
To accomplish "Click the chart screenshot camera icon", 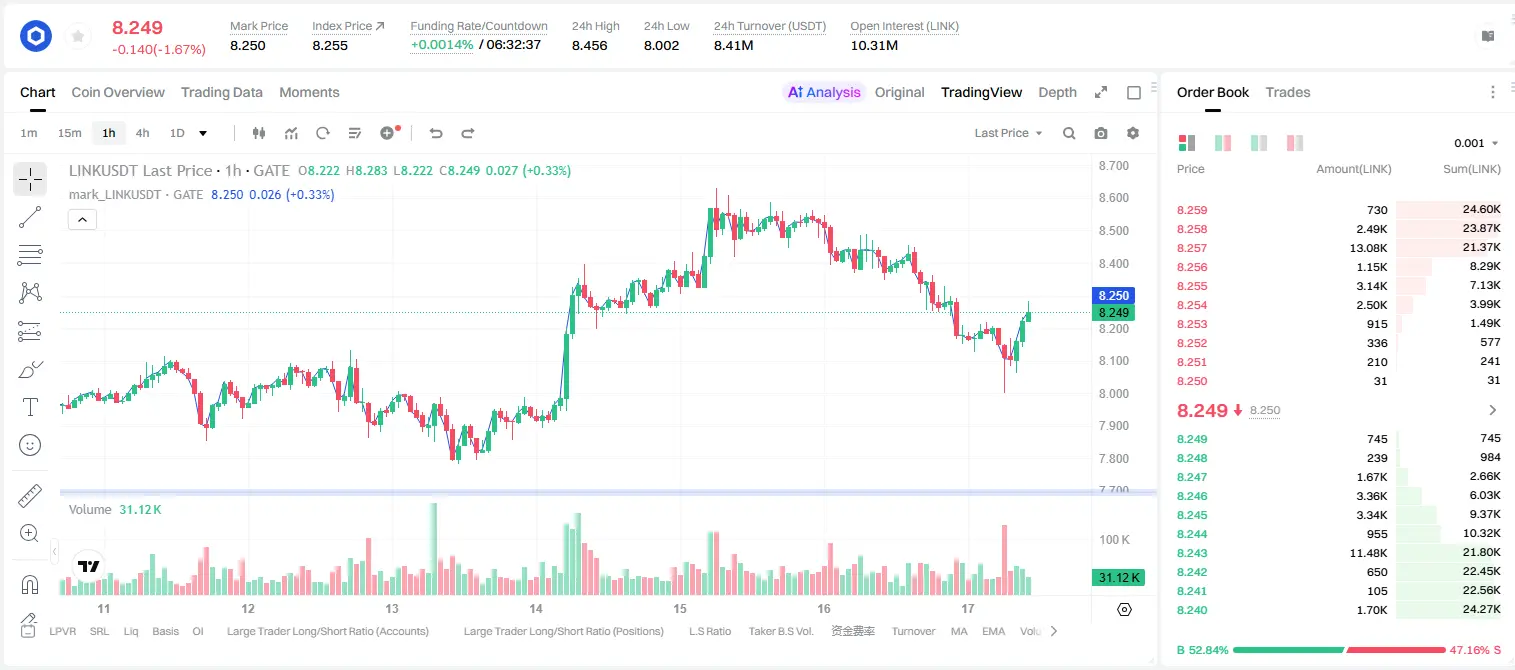I will (1101, 133).
